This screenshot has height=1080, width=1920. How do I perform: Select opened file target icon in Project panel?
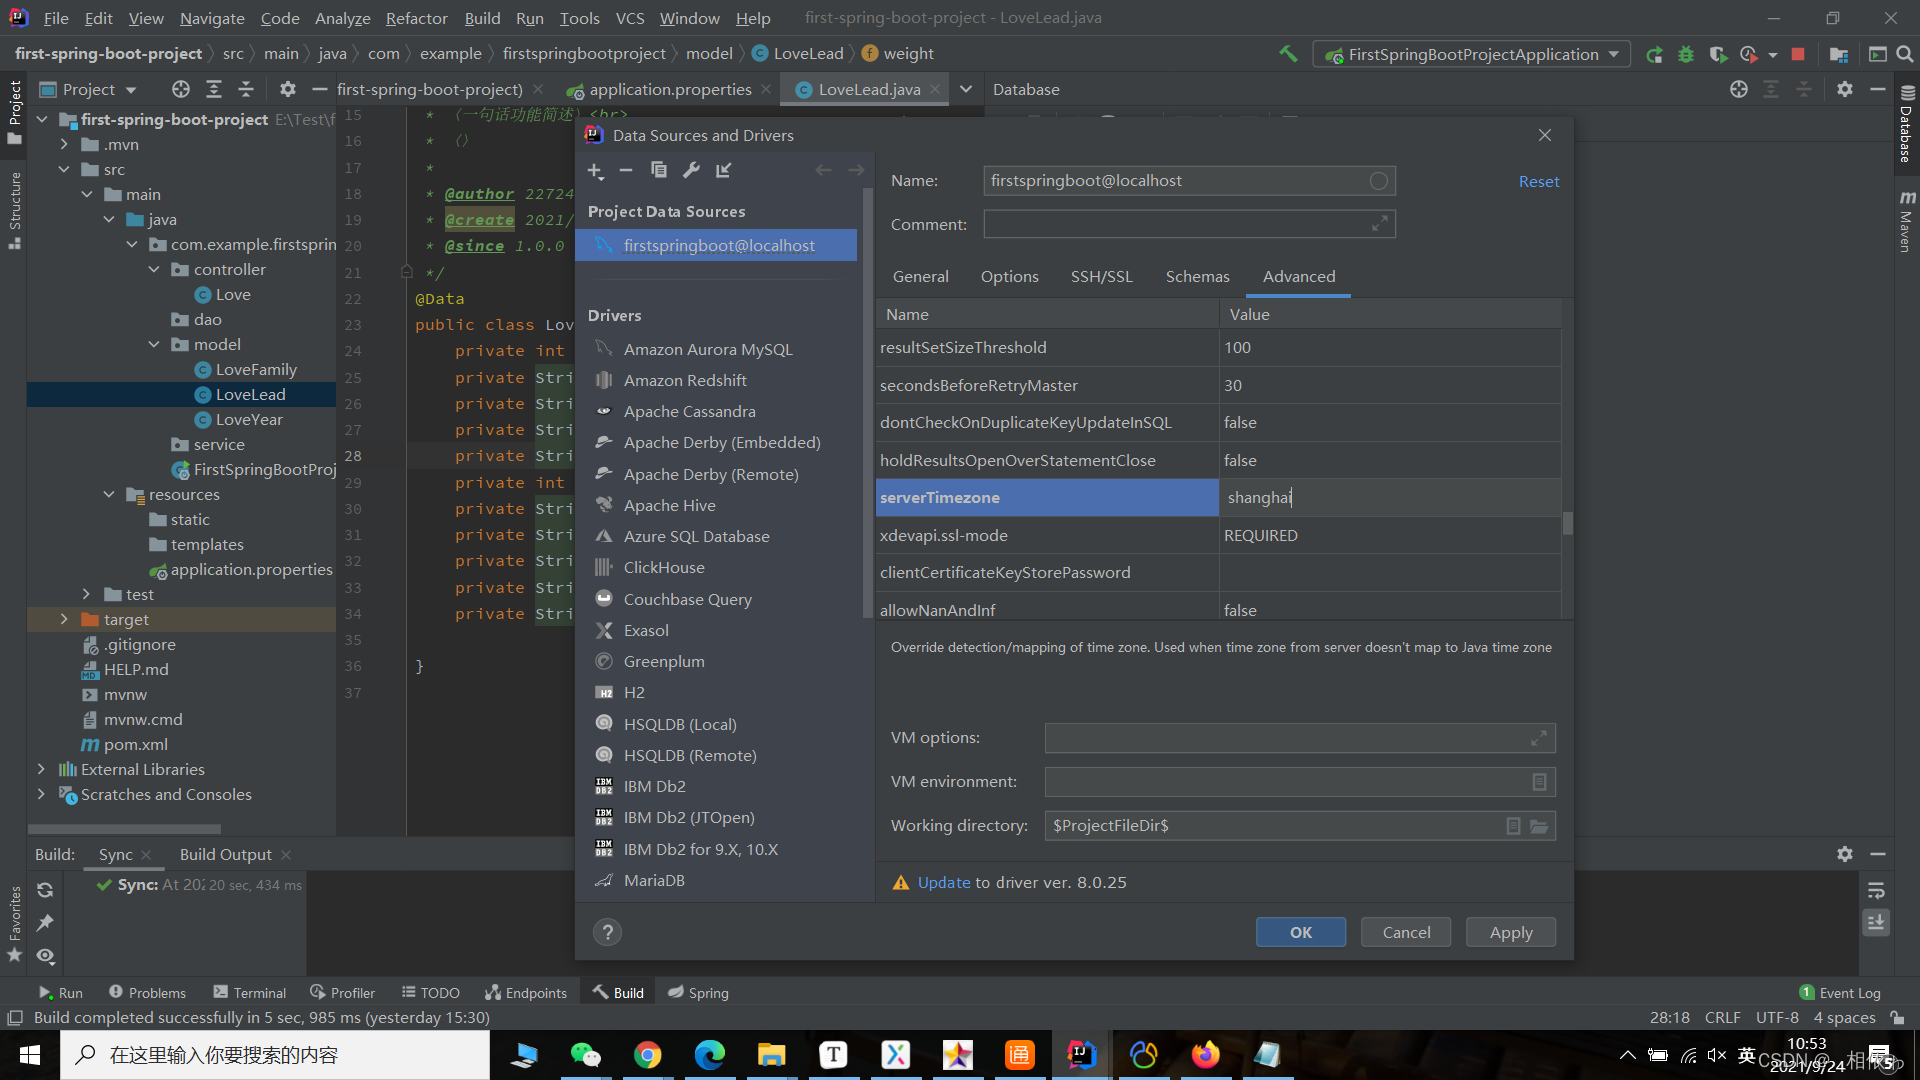coord(181,89)
